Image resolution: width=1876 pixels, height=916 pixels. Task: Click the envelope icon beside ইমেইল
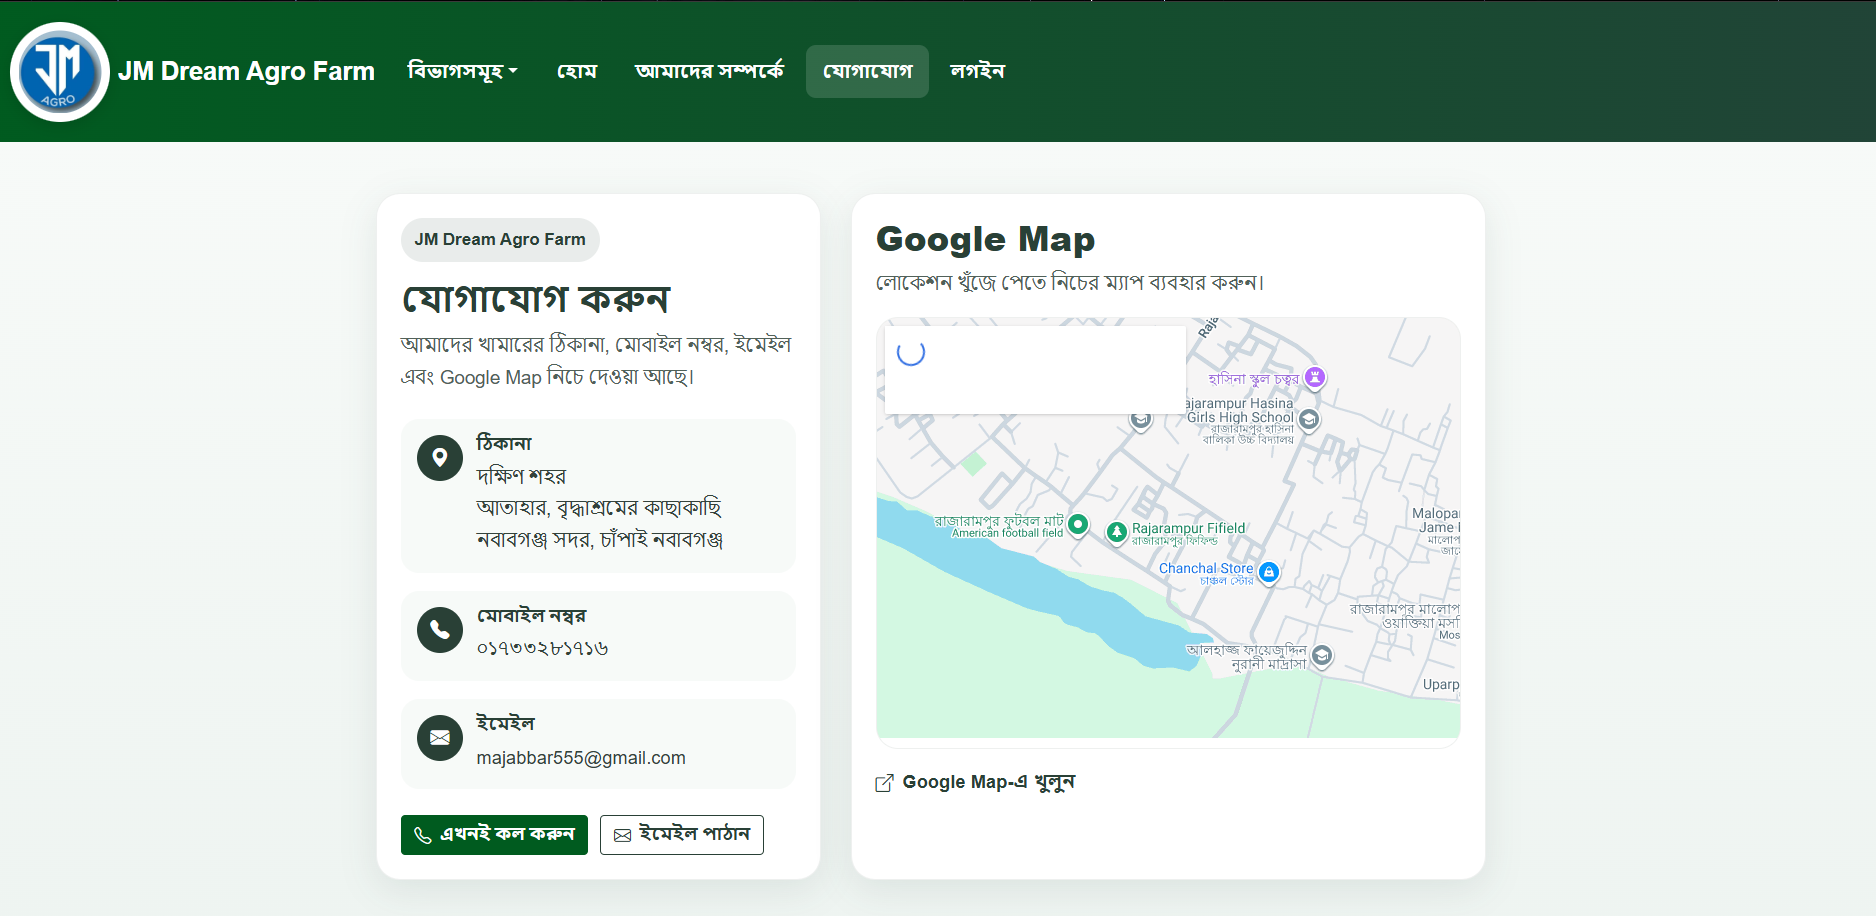click(440, 738)
